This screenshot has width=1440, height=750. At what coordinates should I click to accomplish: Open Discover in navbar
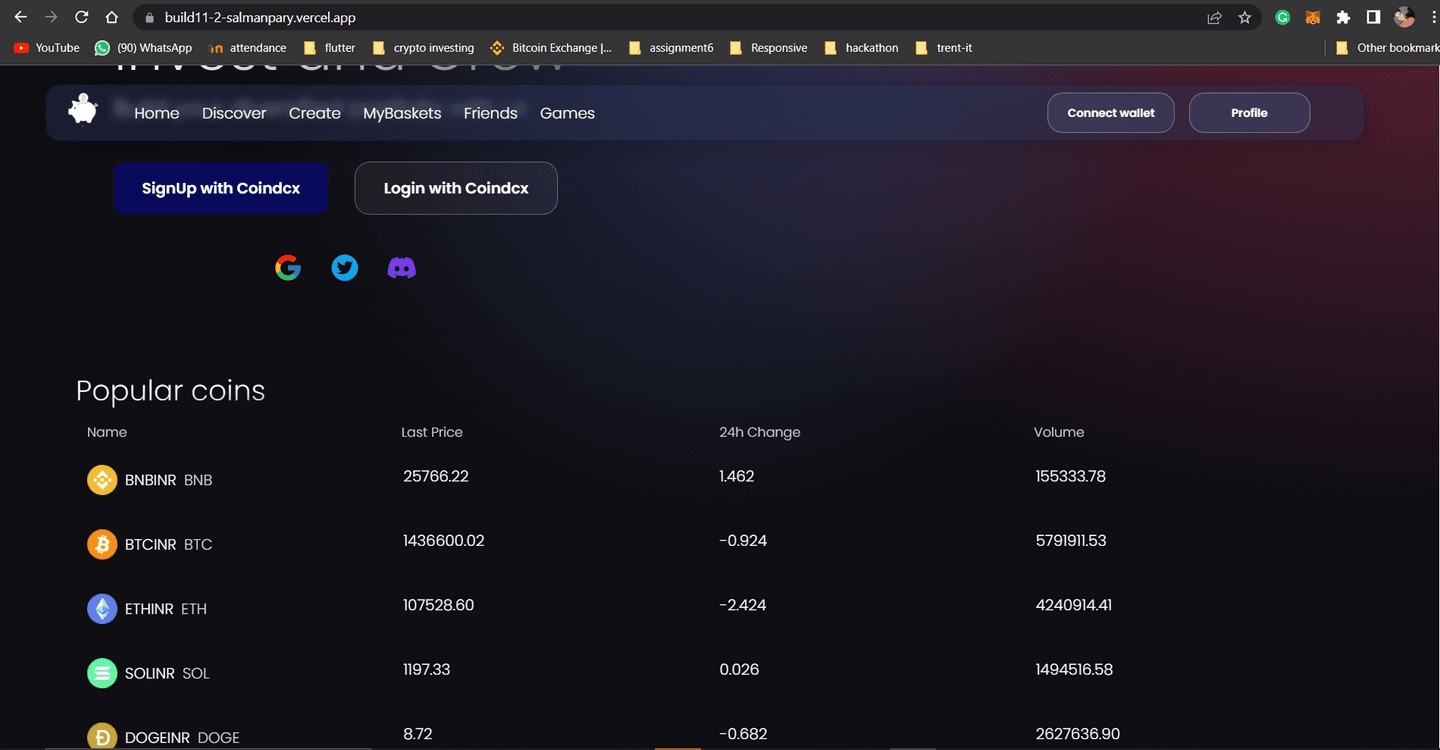click(234, 113)
